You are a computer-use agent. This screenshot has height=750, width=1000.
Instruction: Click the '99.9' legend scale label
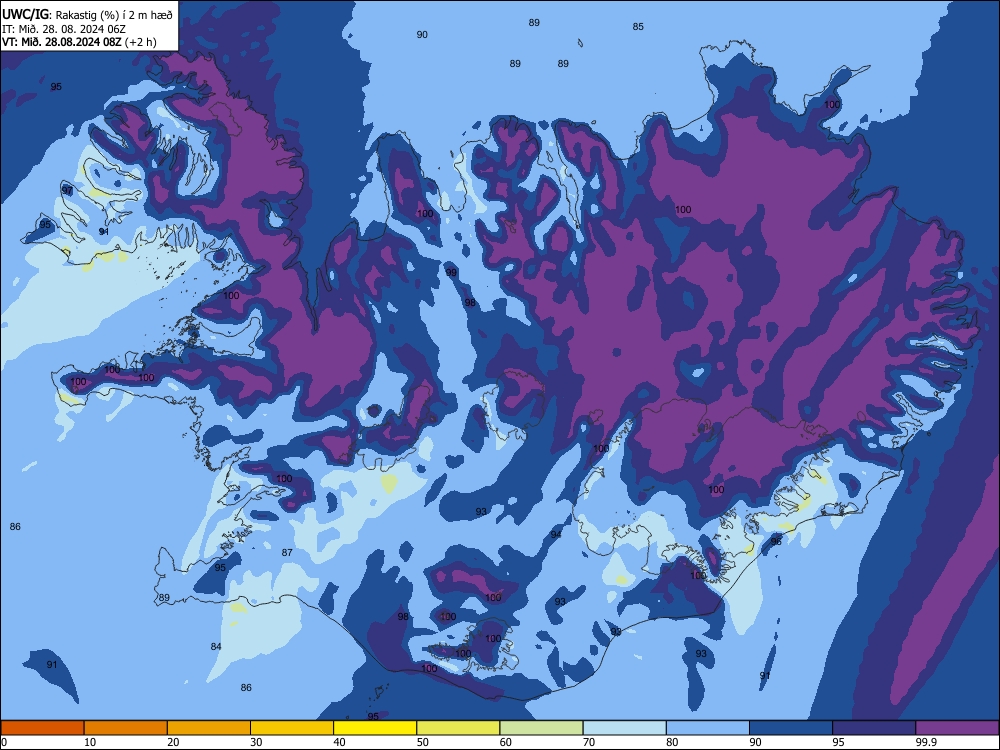(926, 742)
